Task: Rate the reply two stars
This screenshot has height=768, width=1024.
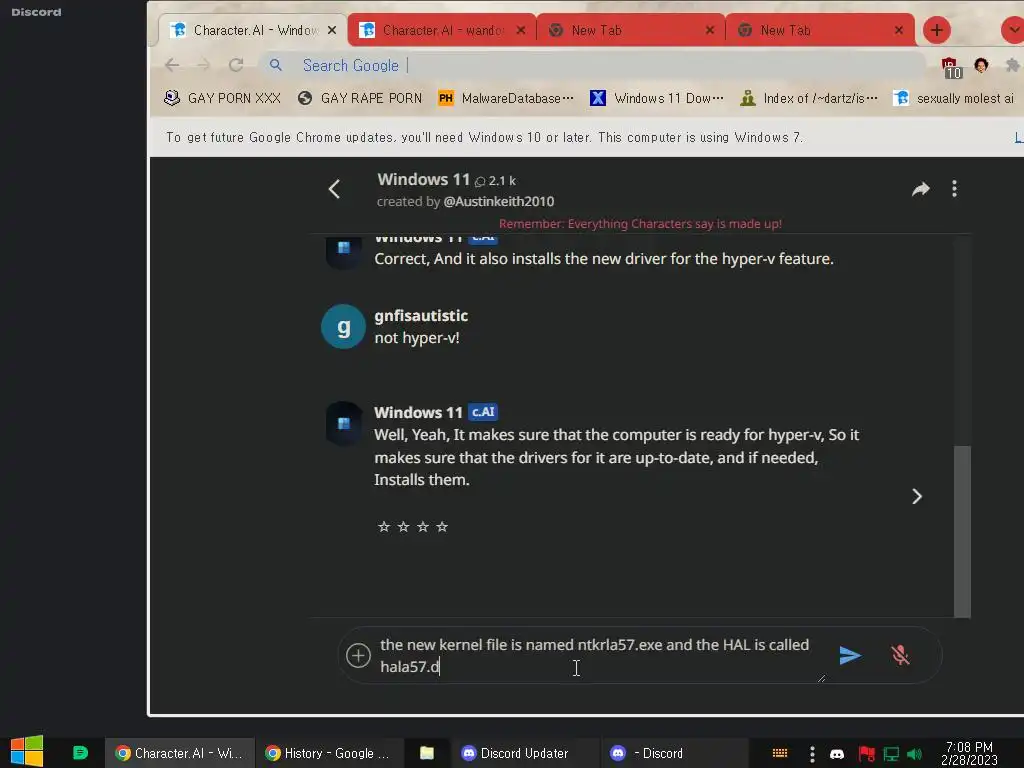Action: pos(404,526)
